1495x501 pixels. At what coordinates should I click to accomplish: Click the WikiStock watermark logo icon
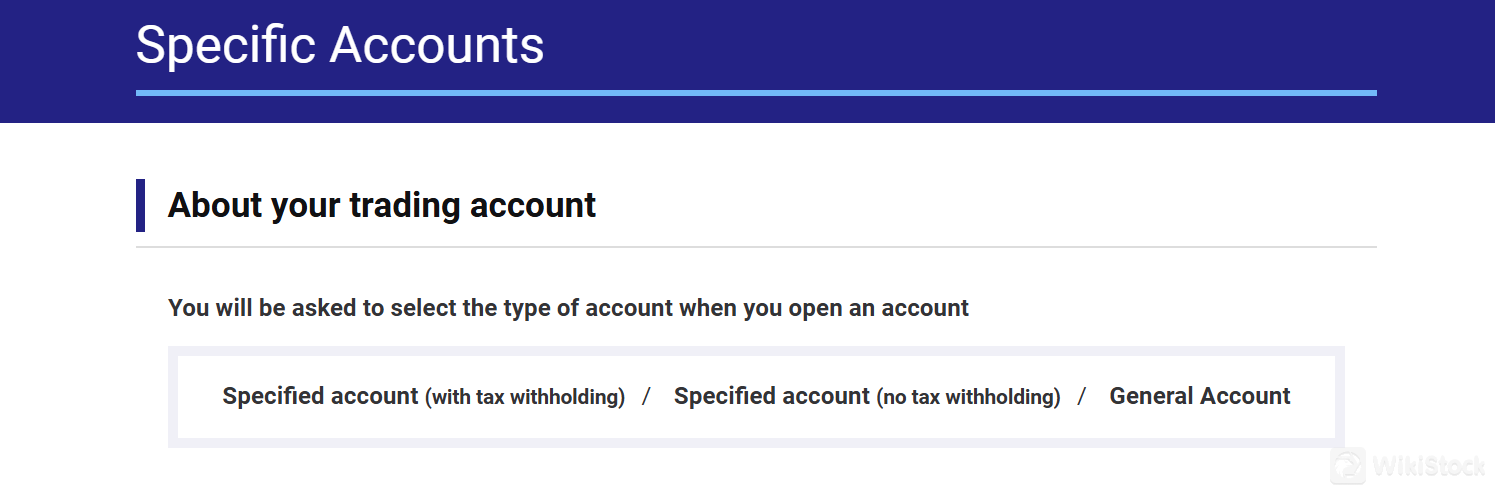pos(1349,466)
